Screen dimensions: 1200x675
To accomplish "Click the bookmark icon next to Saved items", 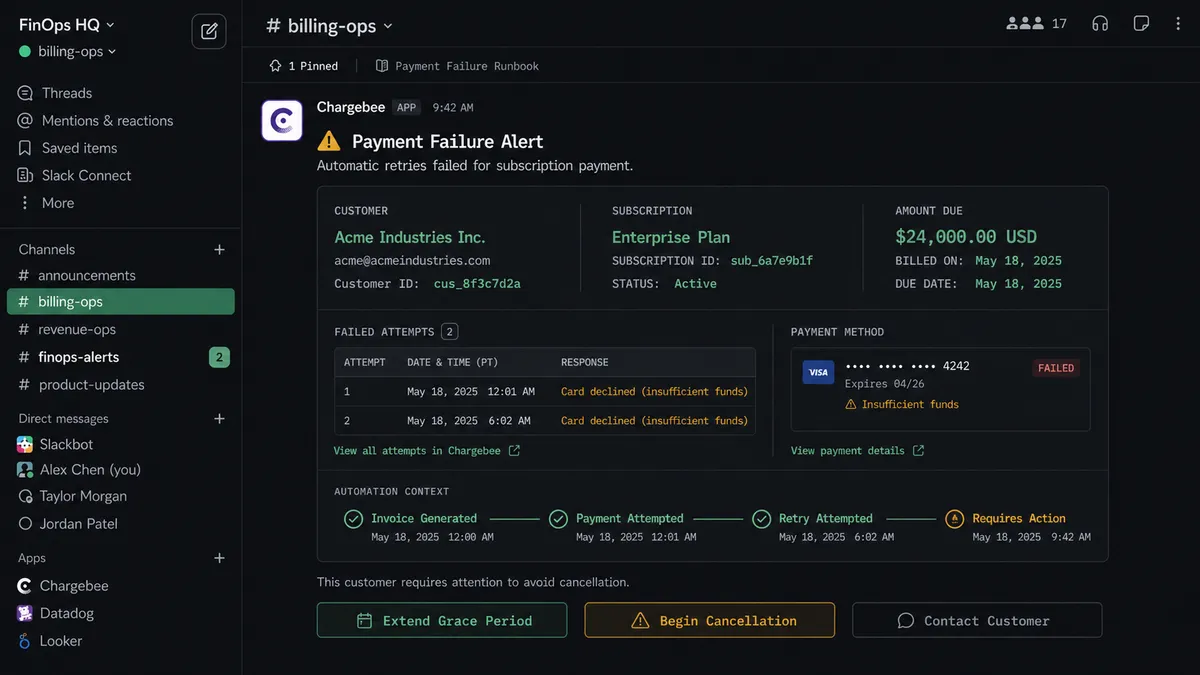I will point(26,148).
